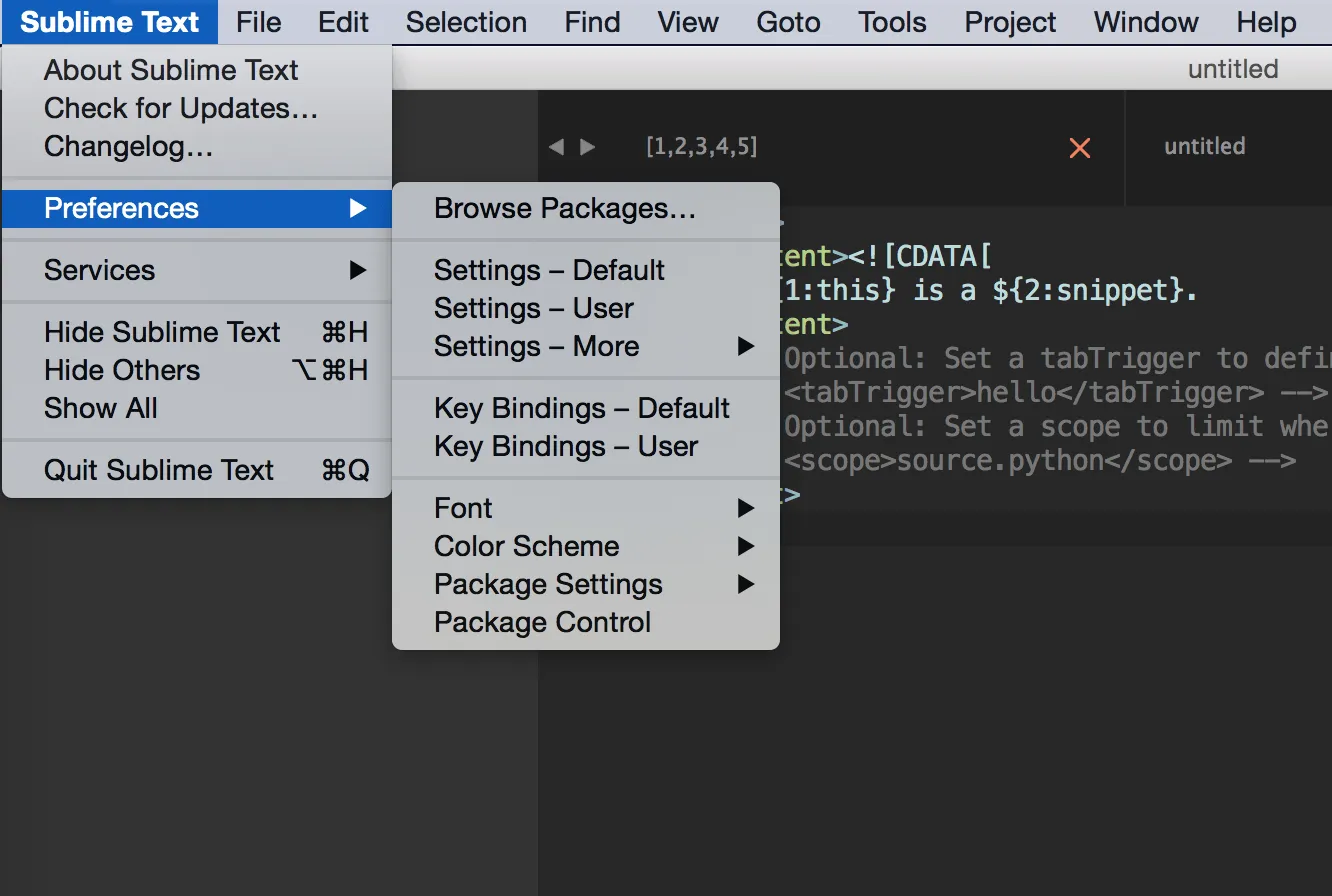Select Key Bindings – Default
This screenshot has height=896, width=1332.
tap(582, 408)
